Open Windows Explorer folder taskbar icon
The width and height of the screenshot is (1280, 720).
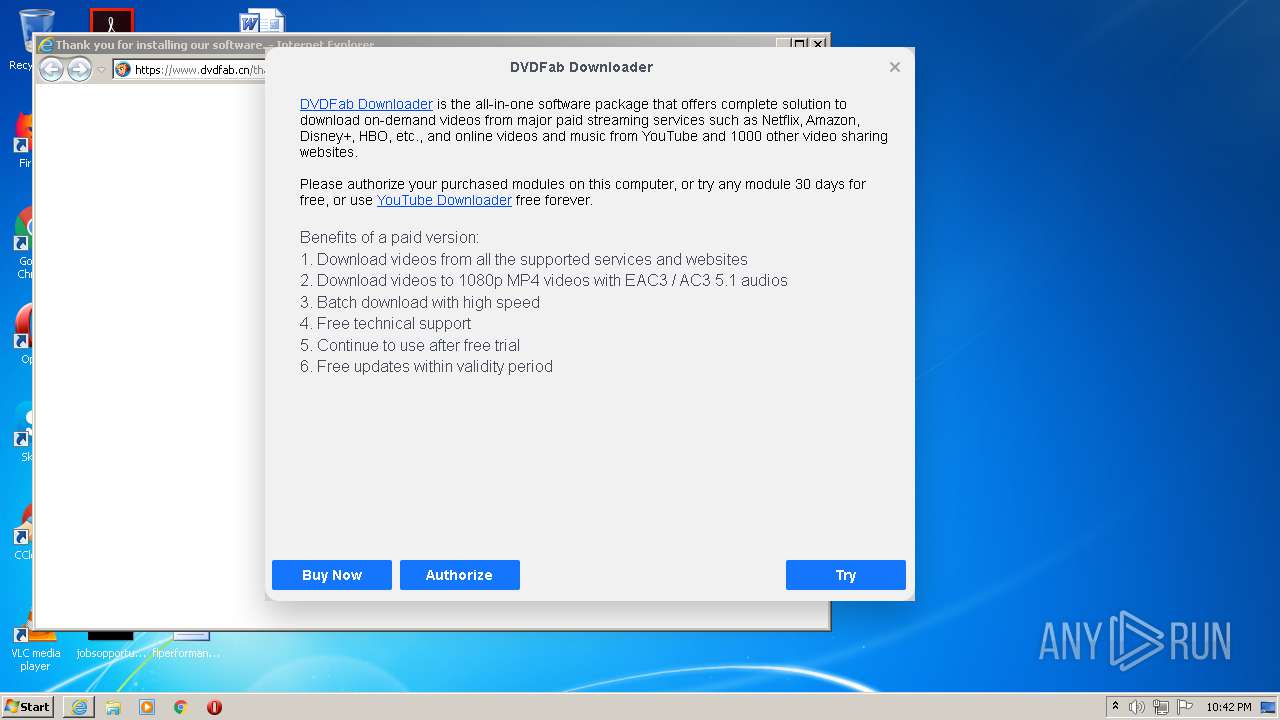coord(113,707)
